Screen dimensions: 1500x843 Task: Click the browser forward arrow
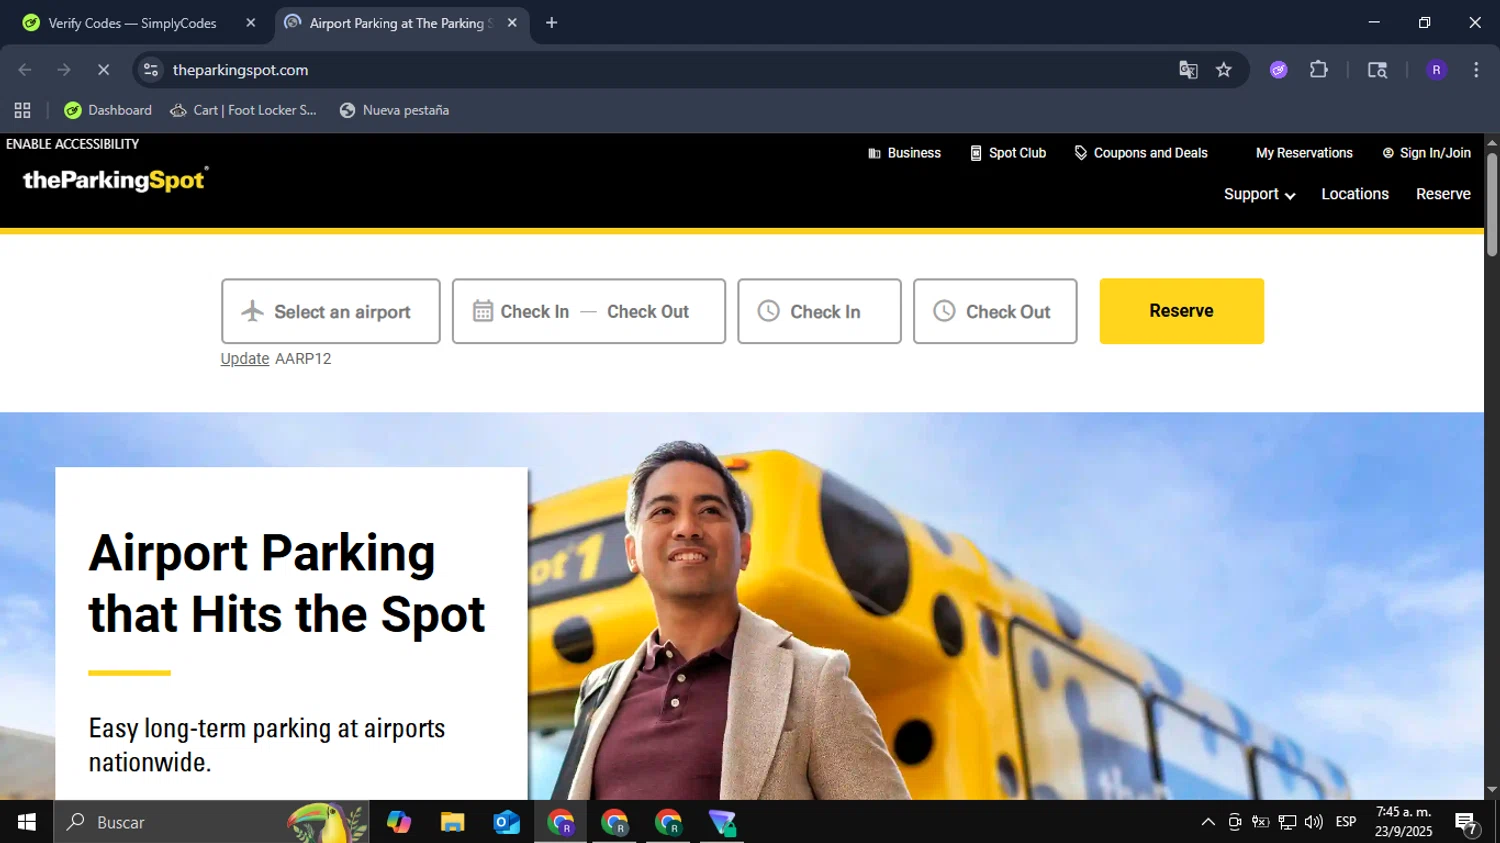(64, 70)
